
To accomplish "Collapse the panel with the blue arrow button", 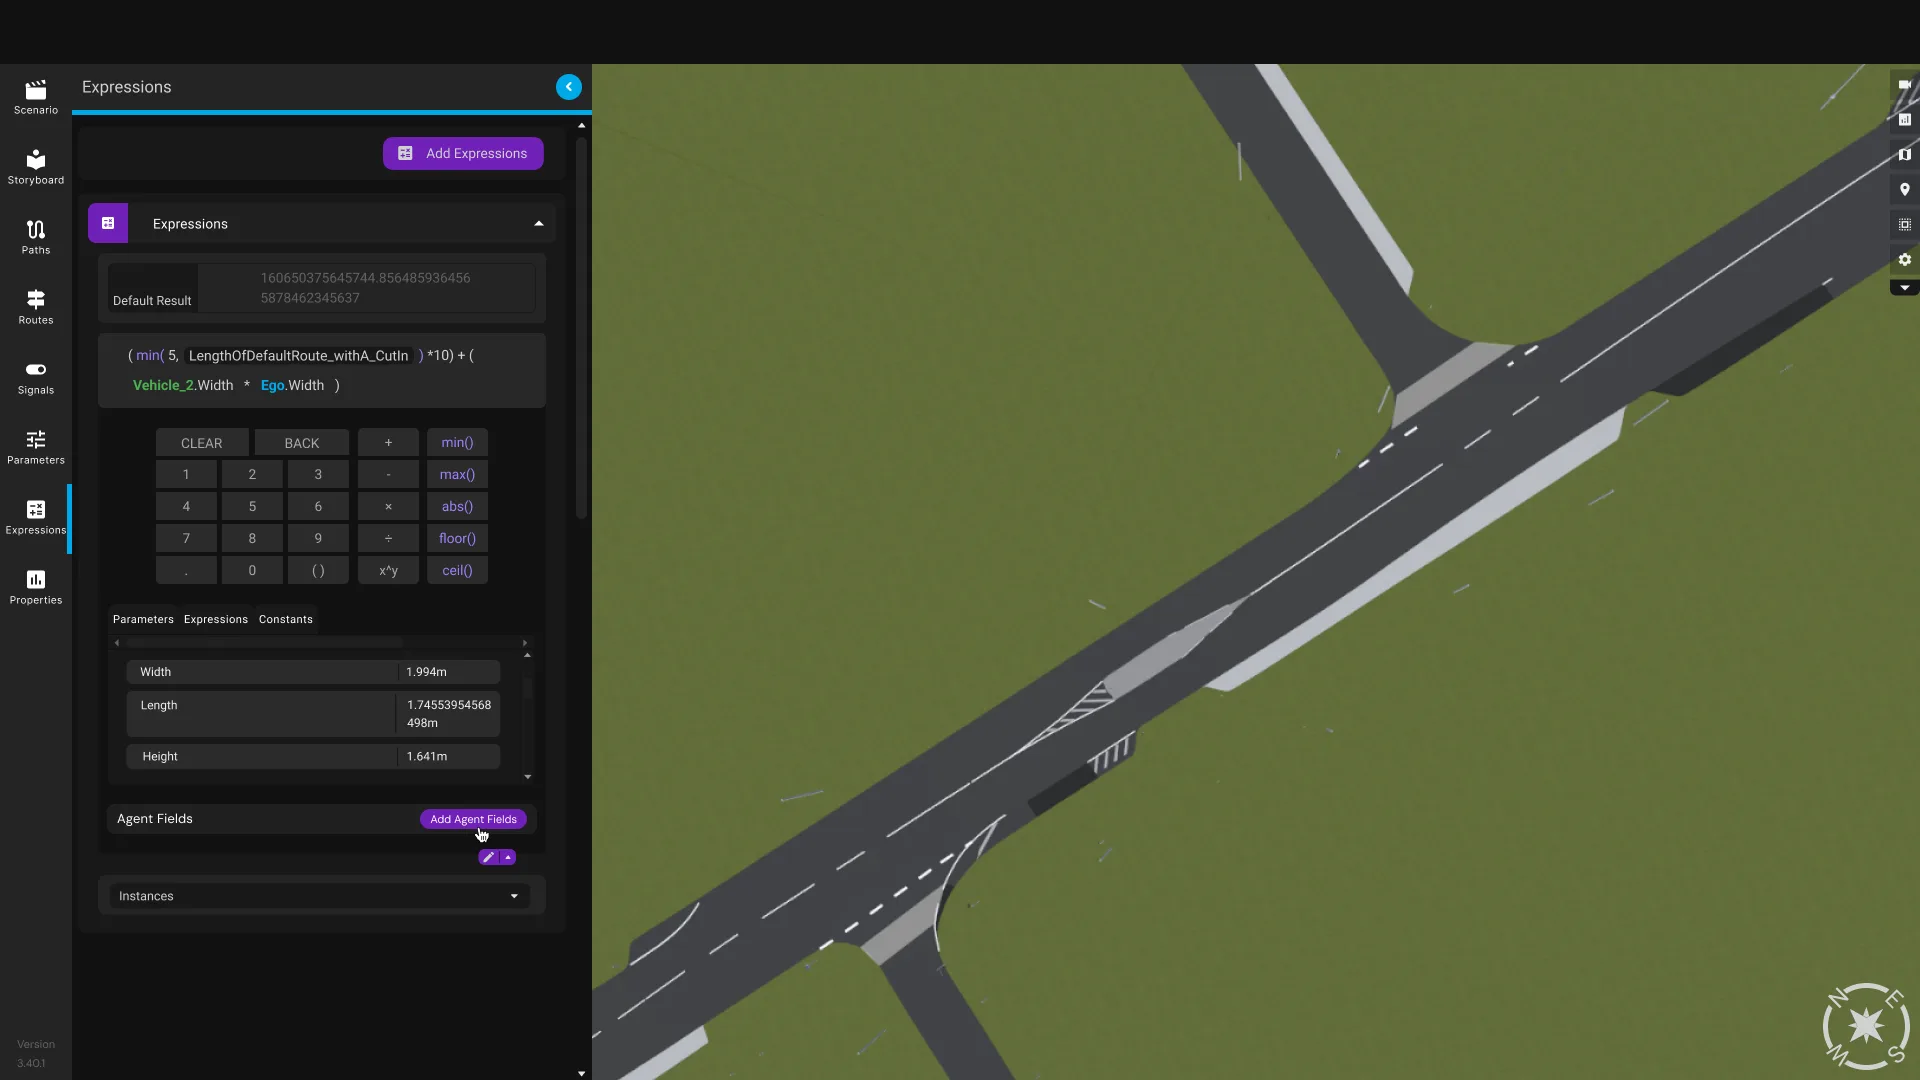I will 568,87.
